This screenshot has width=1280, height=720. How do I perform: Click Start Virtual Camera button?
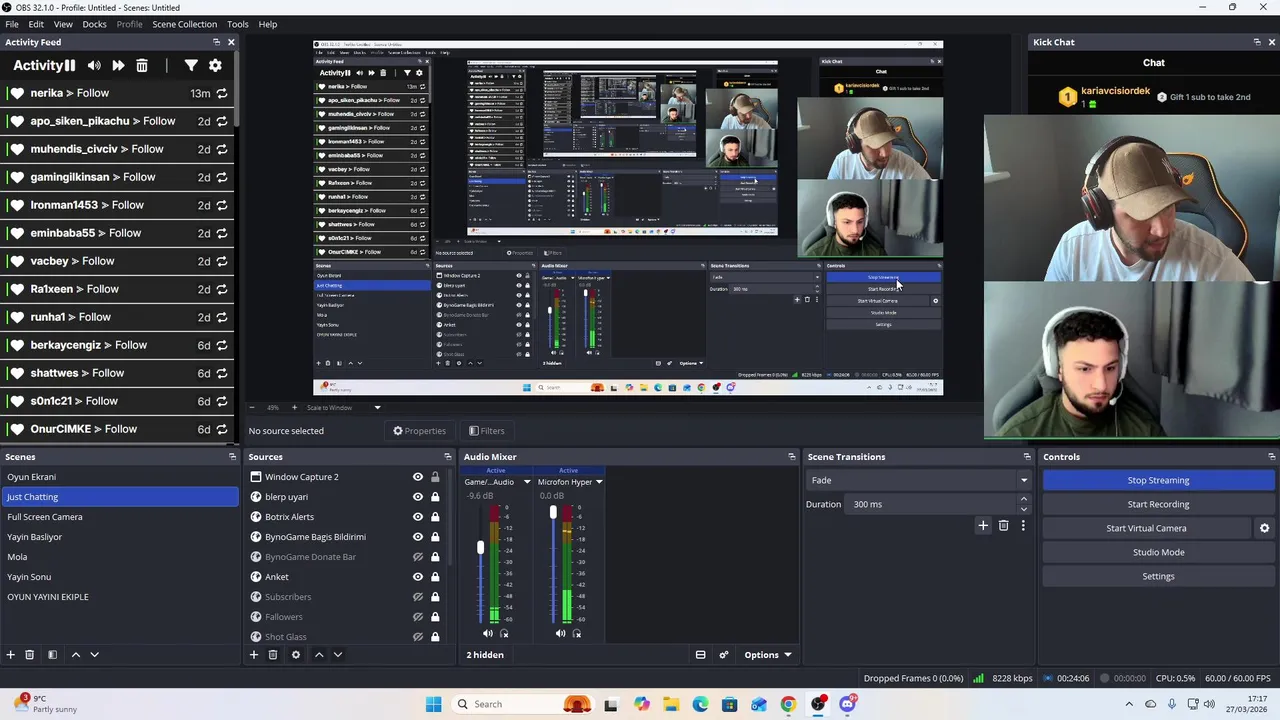(x=1146, y=528)
